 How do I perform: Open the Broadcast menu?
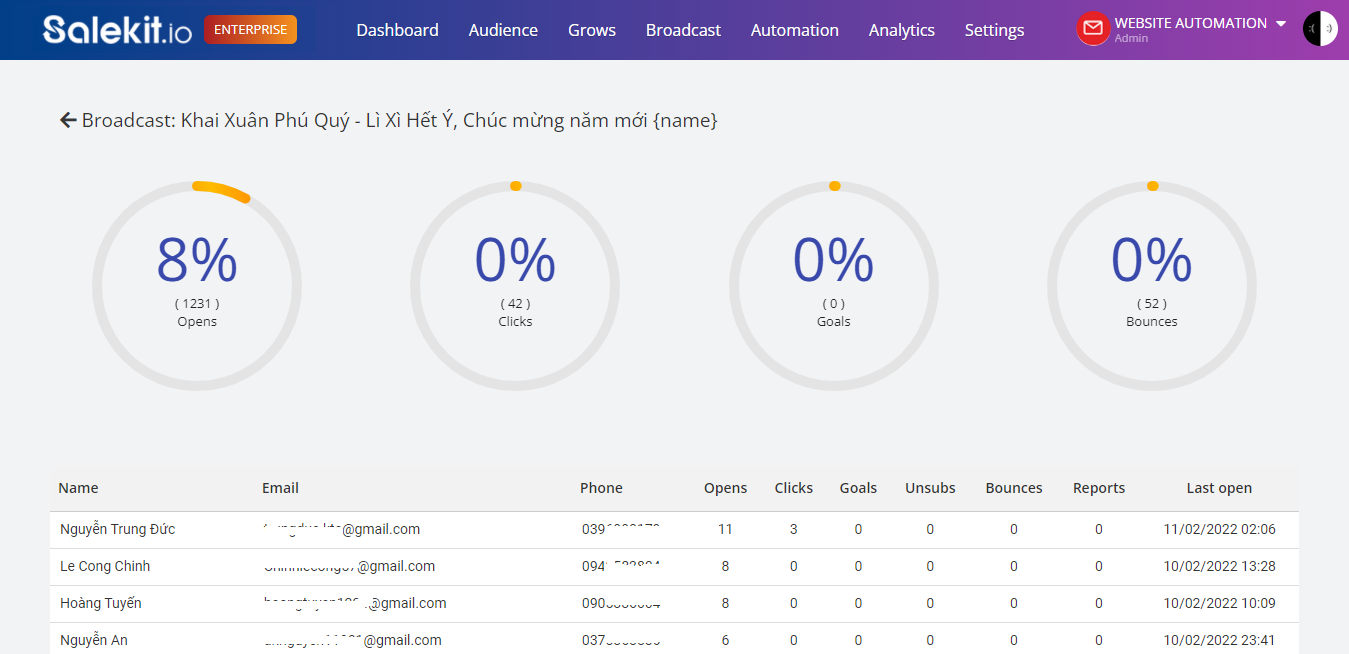tap(683, 30)
